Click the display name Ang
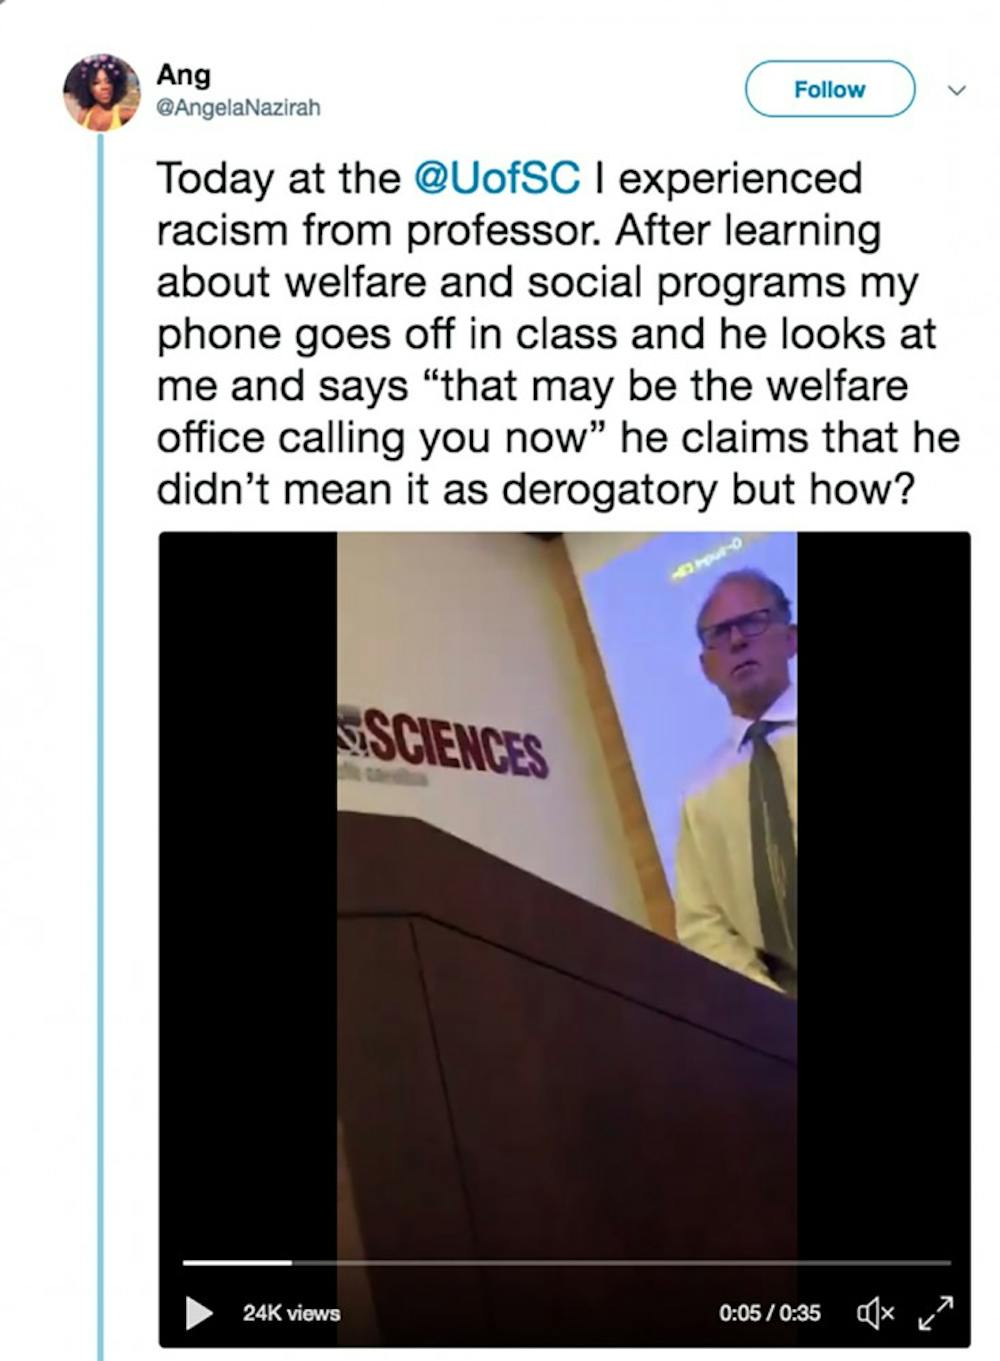 pyautogui.click(x=183, y=74)
